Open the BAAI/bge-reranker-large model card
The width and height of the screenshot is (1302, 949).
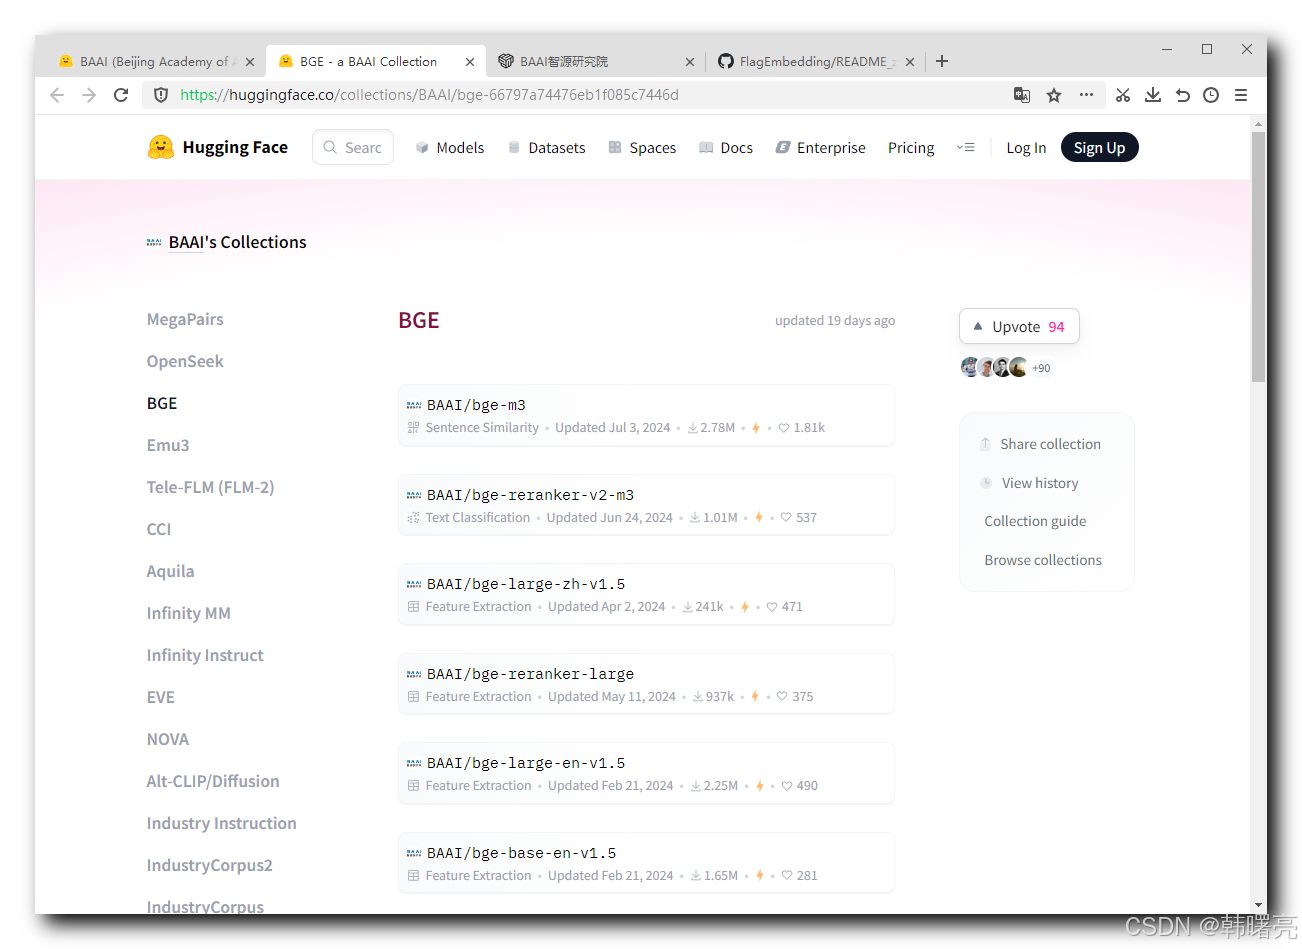click(646, 684)
